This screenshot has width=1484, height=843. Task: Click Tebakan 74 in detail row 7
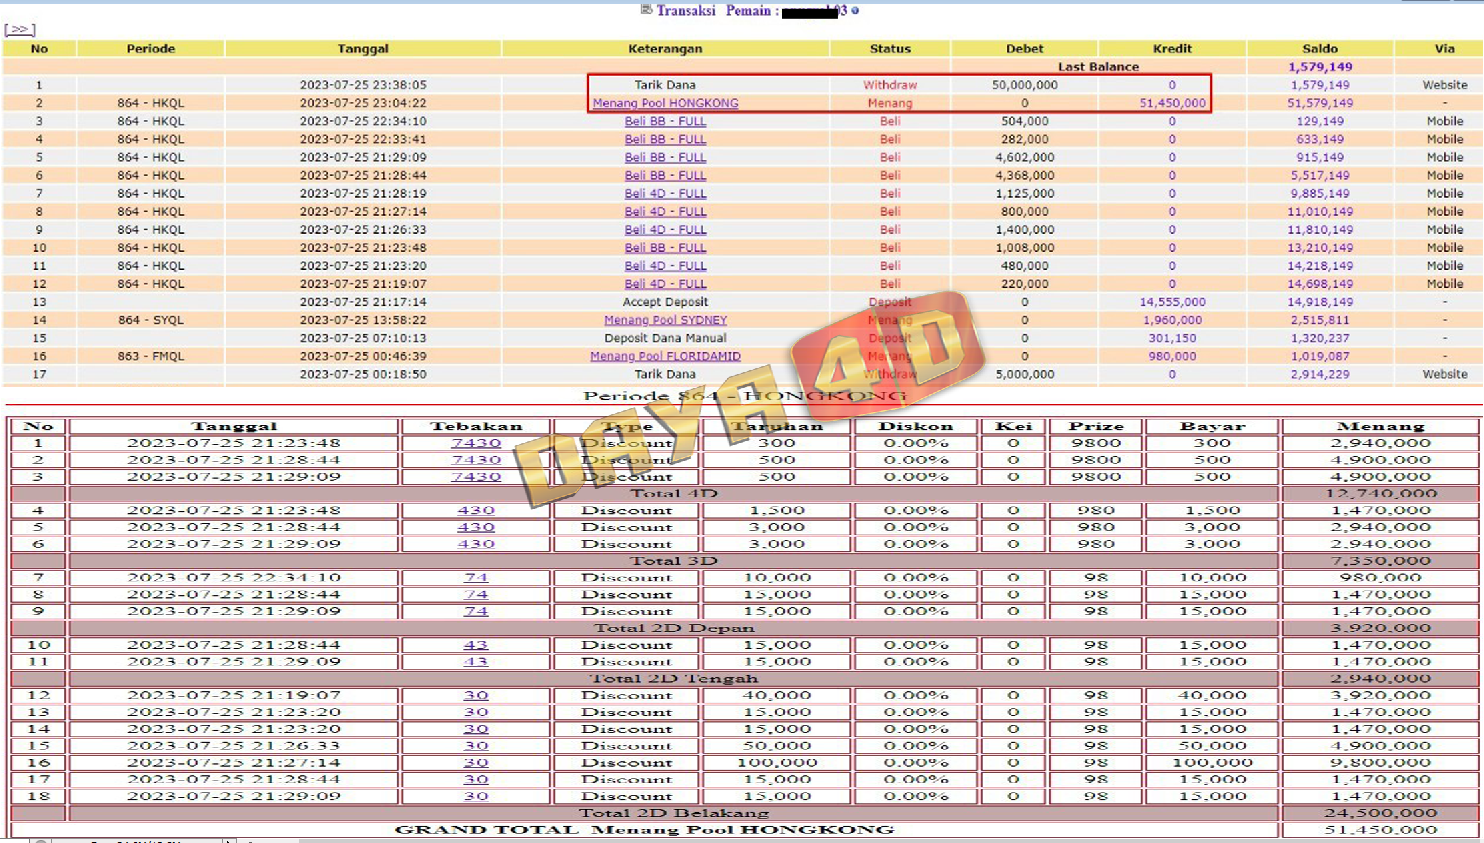476,577
